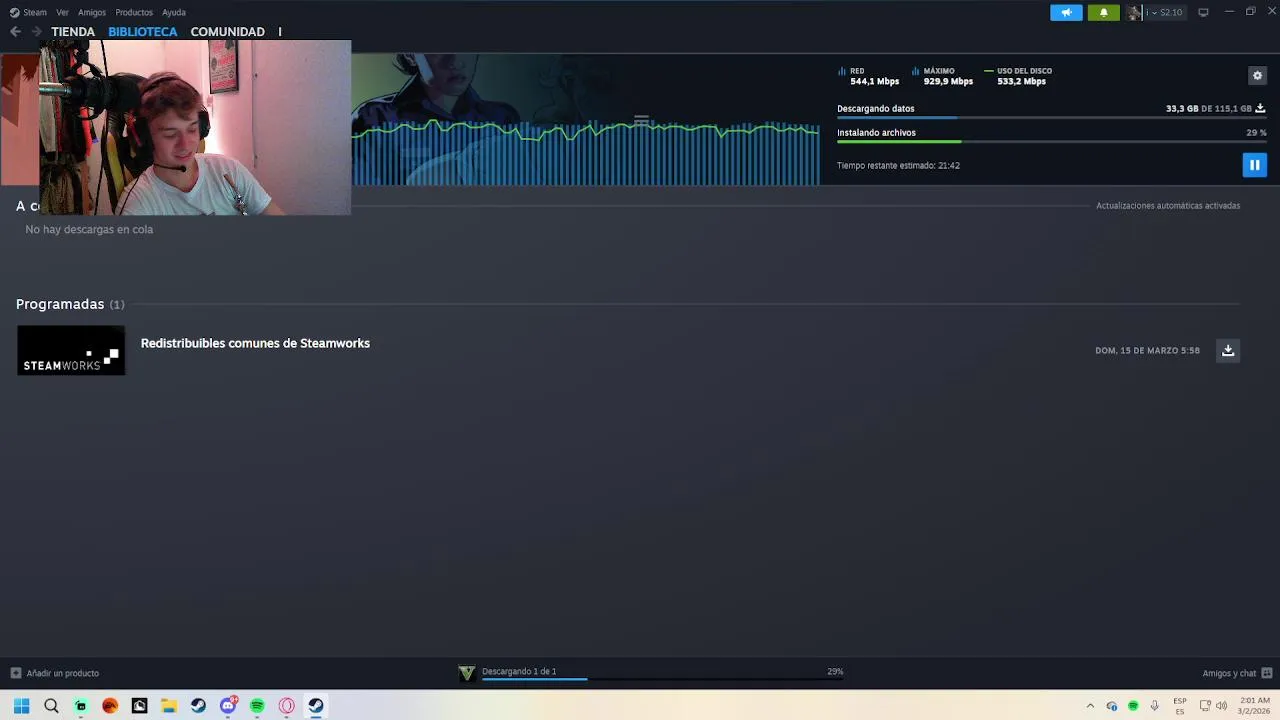Screen dimensions: 1280x720
Task: Click the Descargando 1 de 1 status
Action: pyautogui.click(x=519, y=671)
